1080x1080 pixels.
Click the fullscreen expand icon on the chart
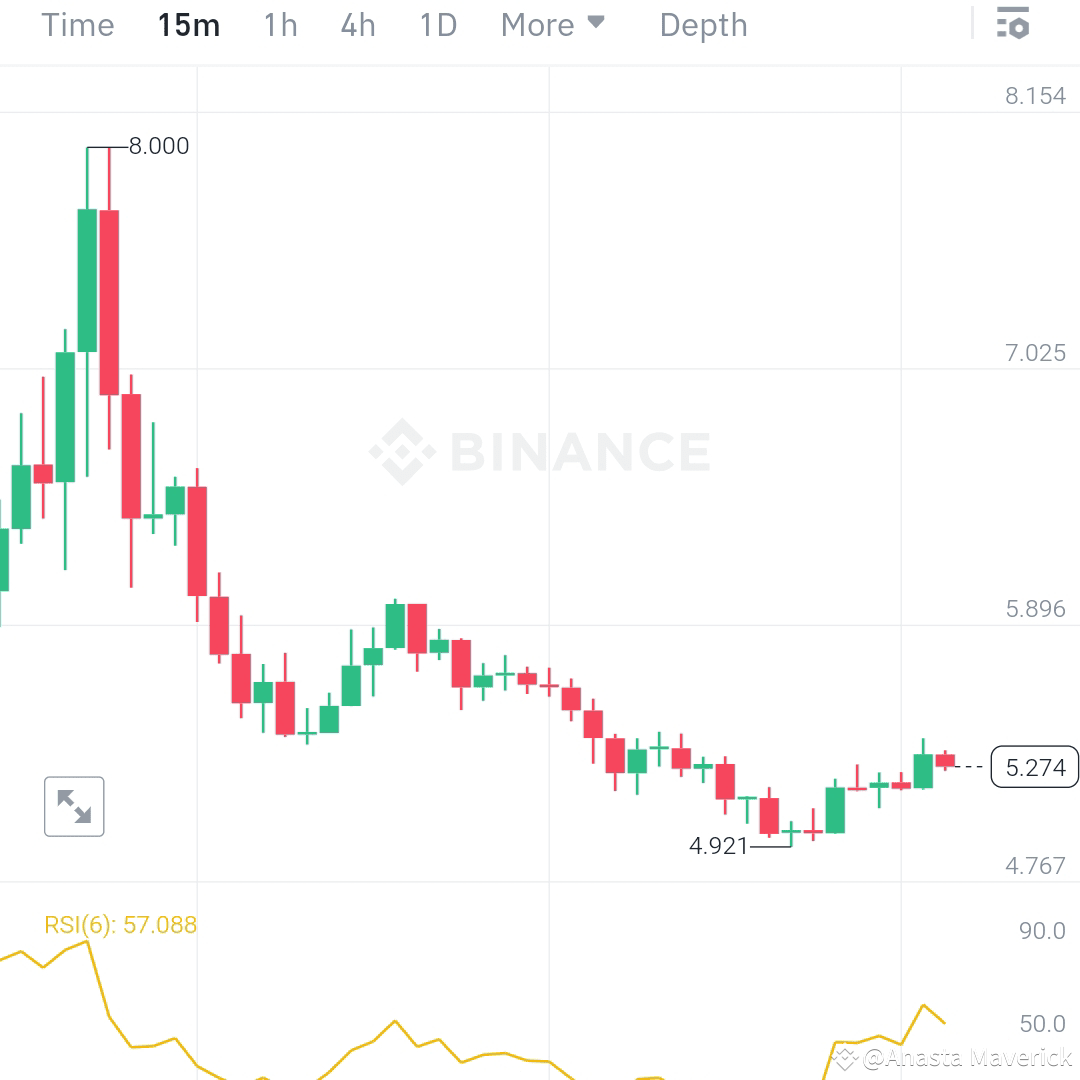tap(74, 806)
